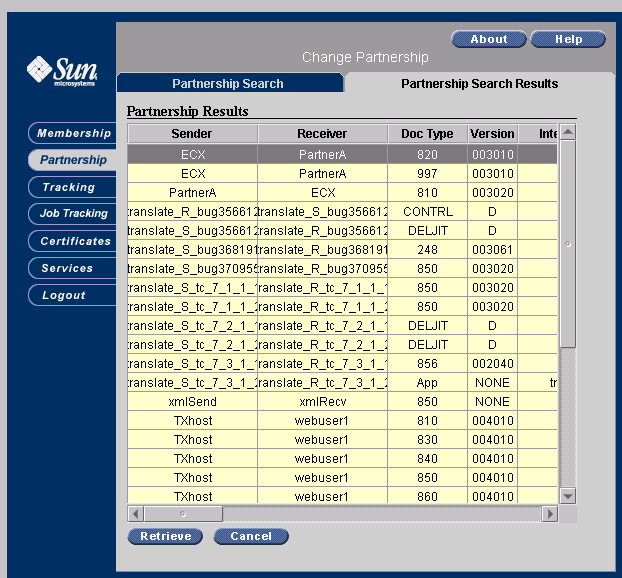This screenshot has height=578, width=622.
Task: Click version 003061 cell
Action: (492, 250)
